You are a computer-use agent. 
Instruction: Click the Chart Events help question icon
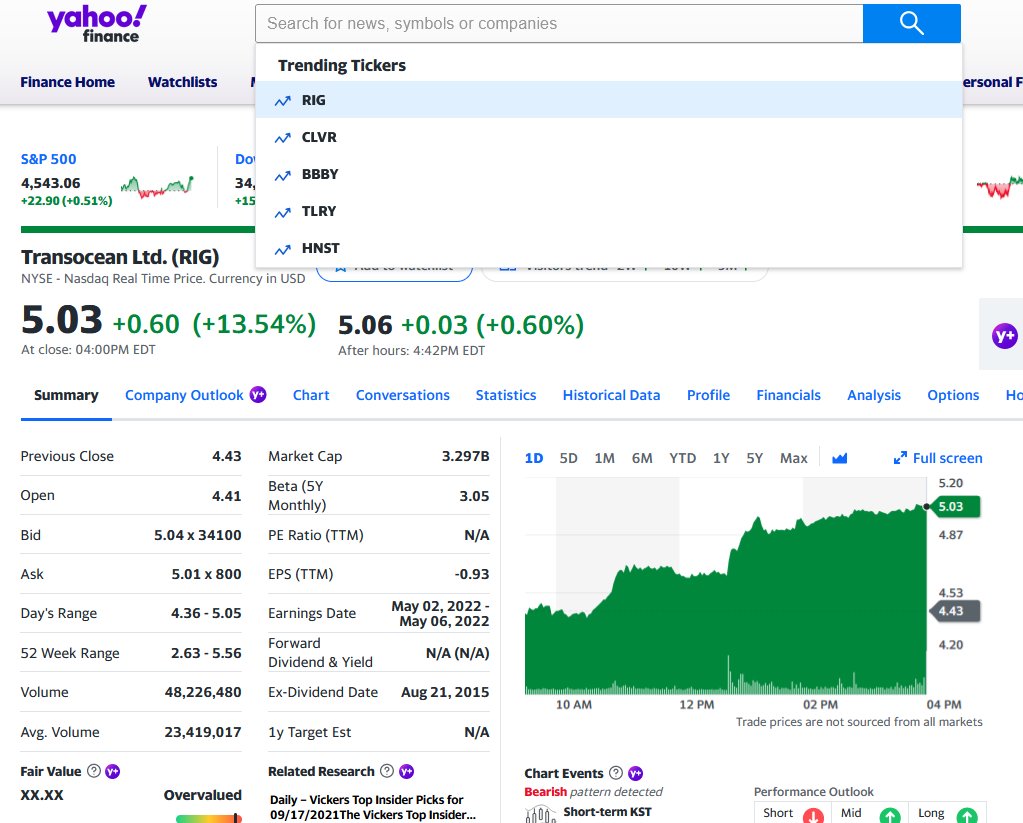[615, 773]
